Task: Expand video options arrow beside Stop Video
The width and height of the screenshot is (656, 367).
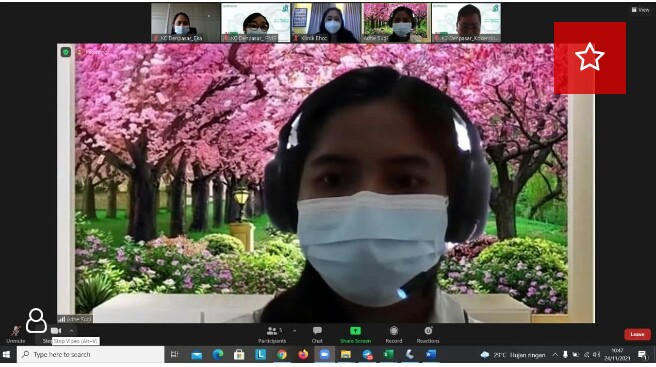Action: (71, 331)
